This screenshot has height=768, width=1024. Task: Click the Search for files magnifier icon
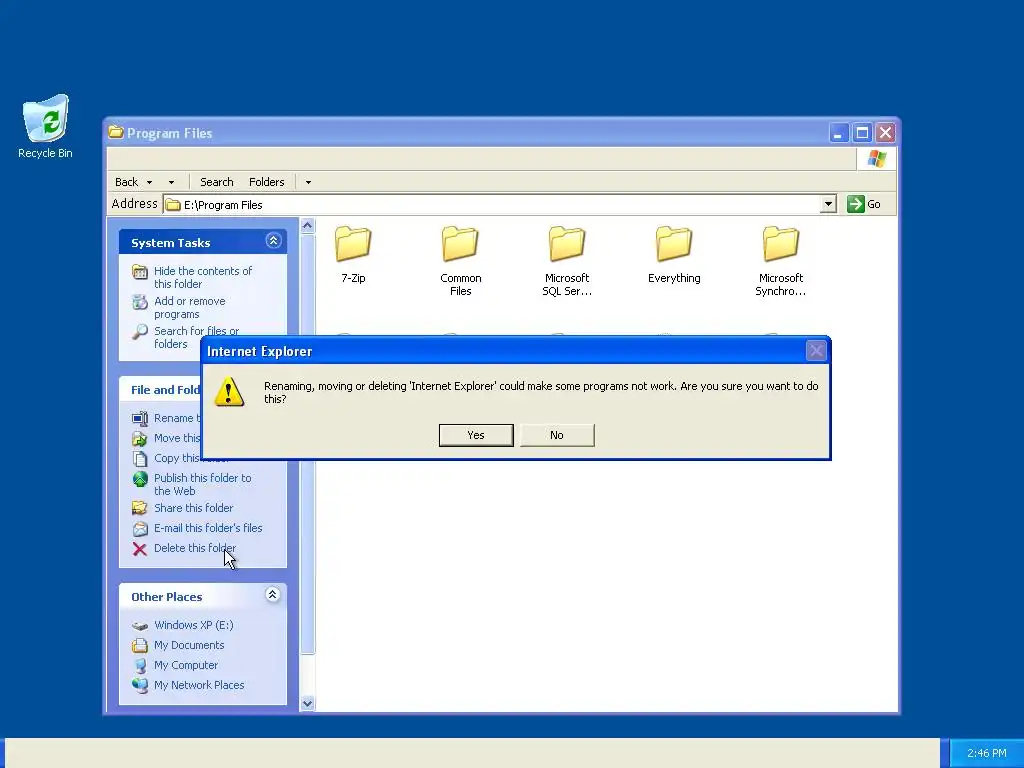[x=140, y=332]
